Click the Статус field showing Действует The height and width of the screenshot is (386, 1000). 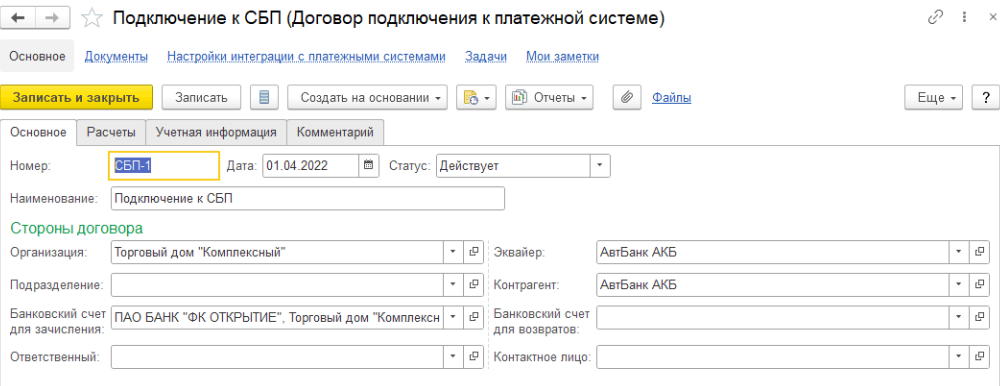pyautogui.click(x=513, y=166)
